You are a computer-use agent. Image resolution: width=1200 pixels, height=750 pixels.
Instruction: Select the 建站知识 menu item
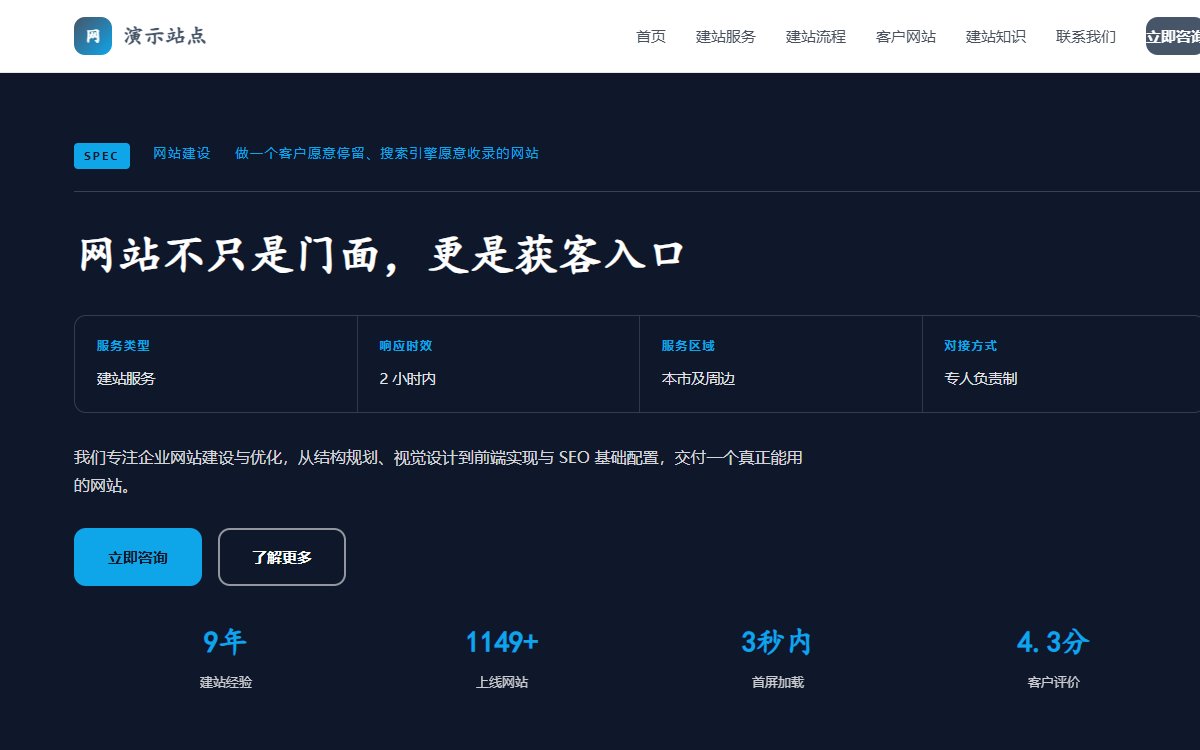[x=996, y=36]
